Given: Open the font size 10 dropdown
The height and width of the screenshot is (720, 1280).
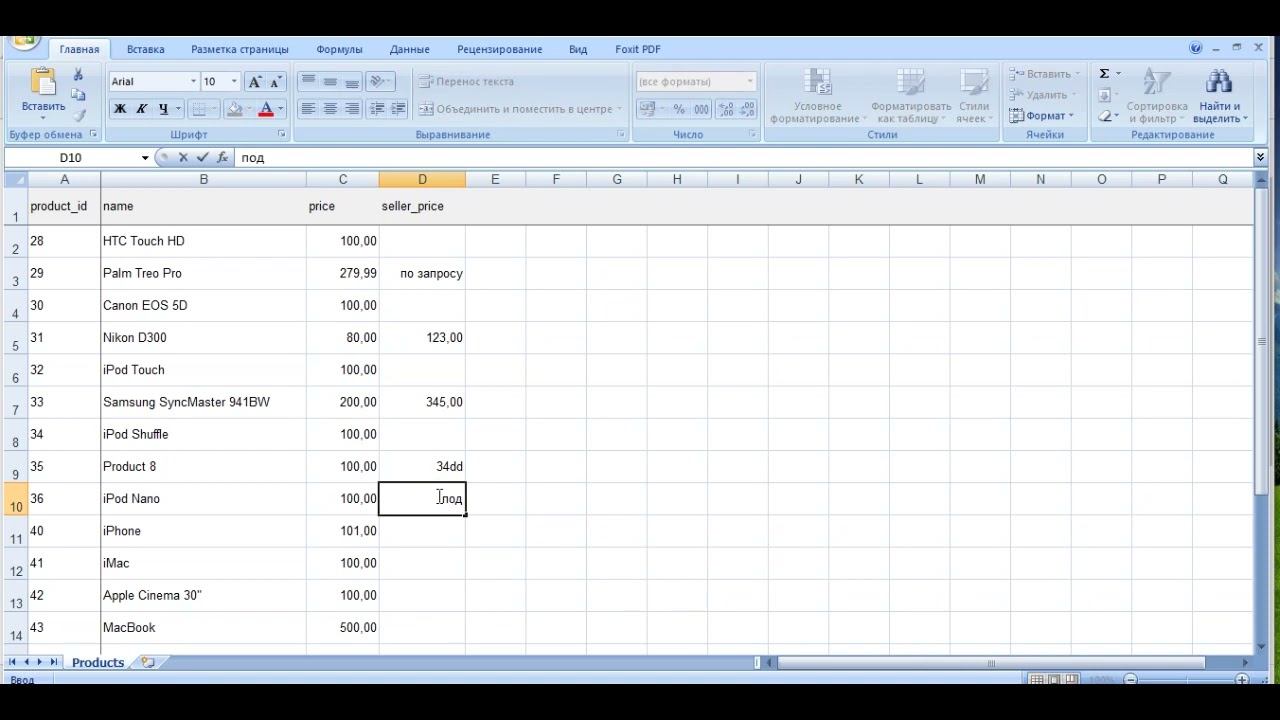Looking at the screenshot, I should [235, 82].
